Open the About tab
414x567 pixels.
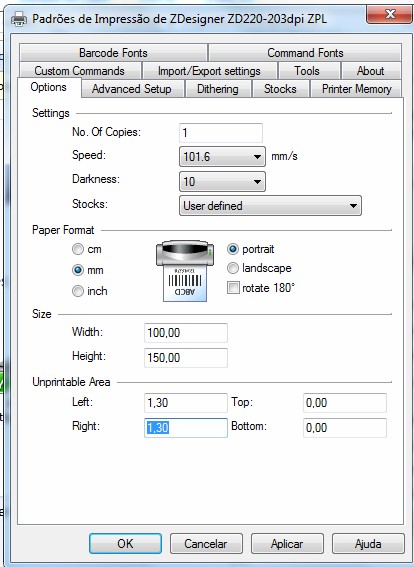pos(371,71)
